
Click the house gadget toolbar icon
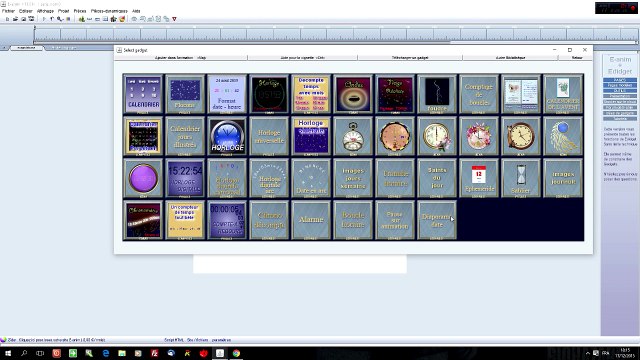tap(113, 19)
